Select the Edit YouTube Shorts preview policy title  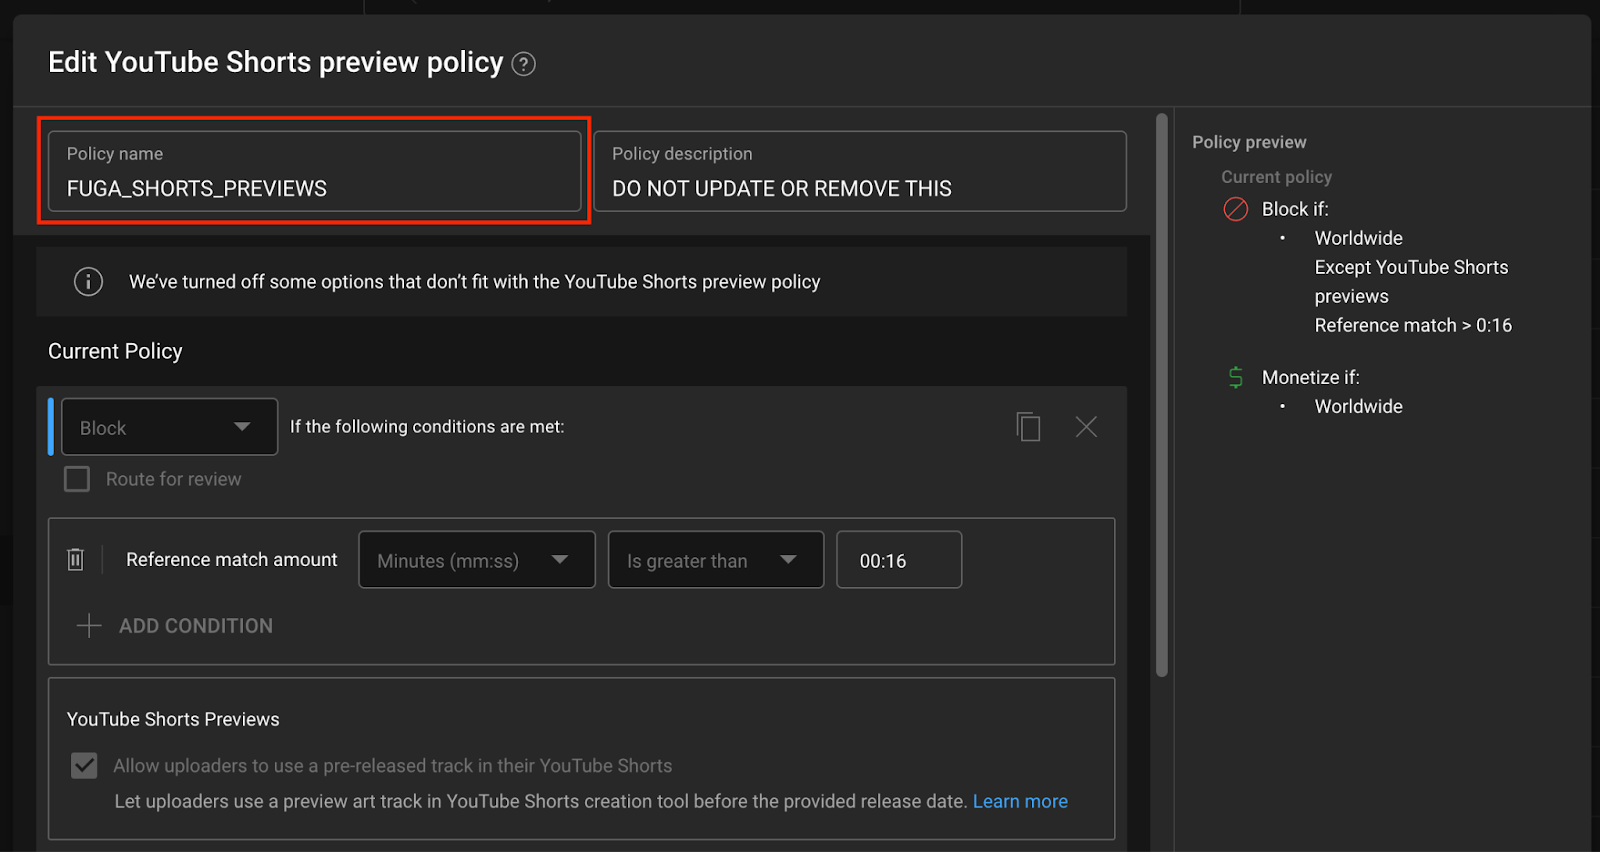point(276,62)
